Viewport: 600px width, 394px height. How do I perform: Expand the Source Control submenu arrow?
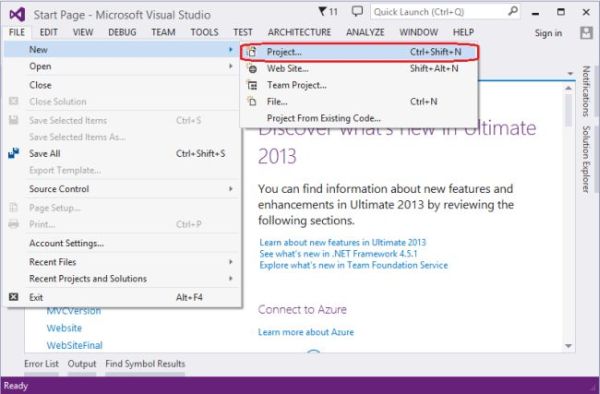(230, 189)
